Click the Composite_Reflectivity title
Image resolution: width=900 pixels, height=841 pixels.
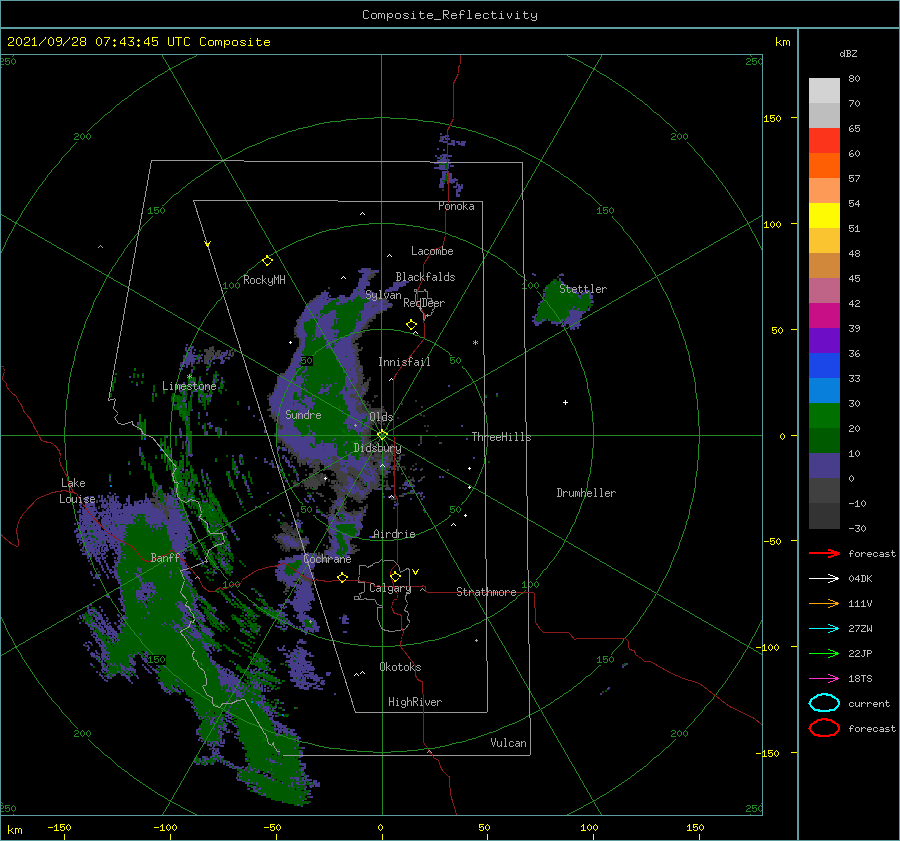(450, 15)
